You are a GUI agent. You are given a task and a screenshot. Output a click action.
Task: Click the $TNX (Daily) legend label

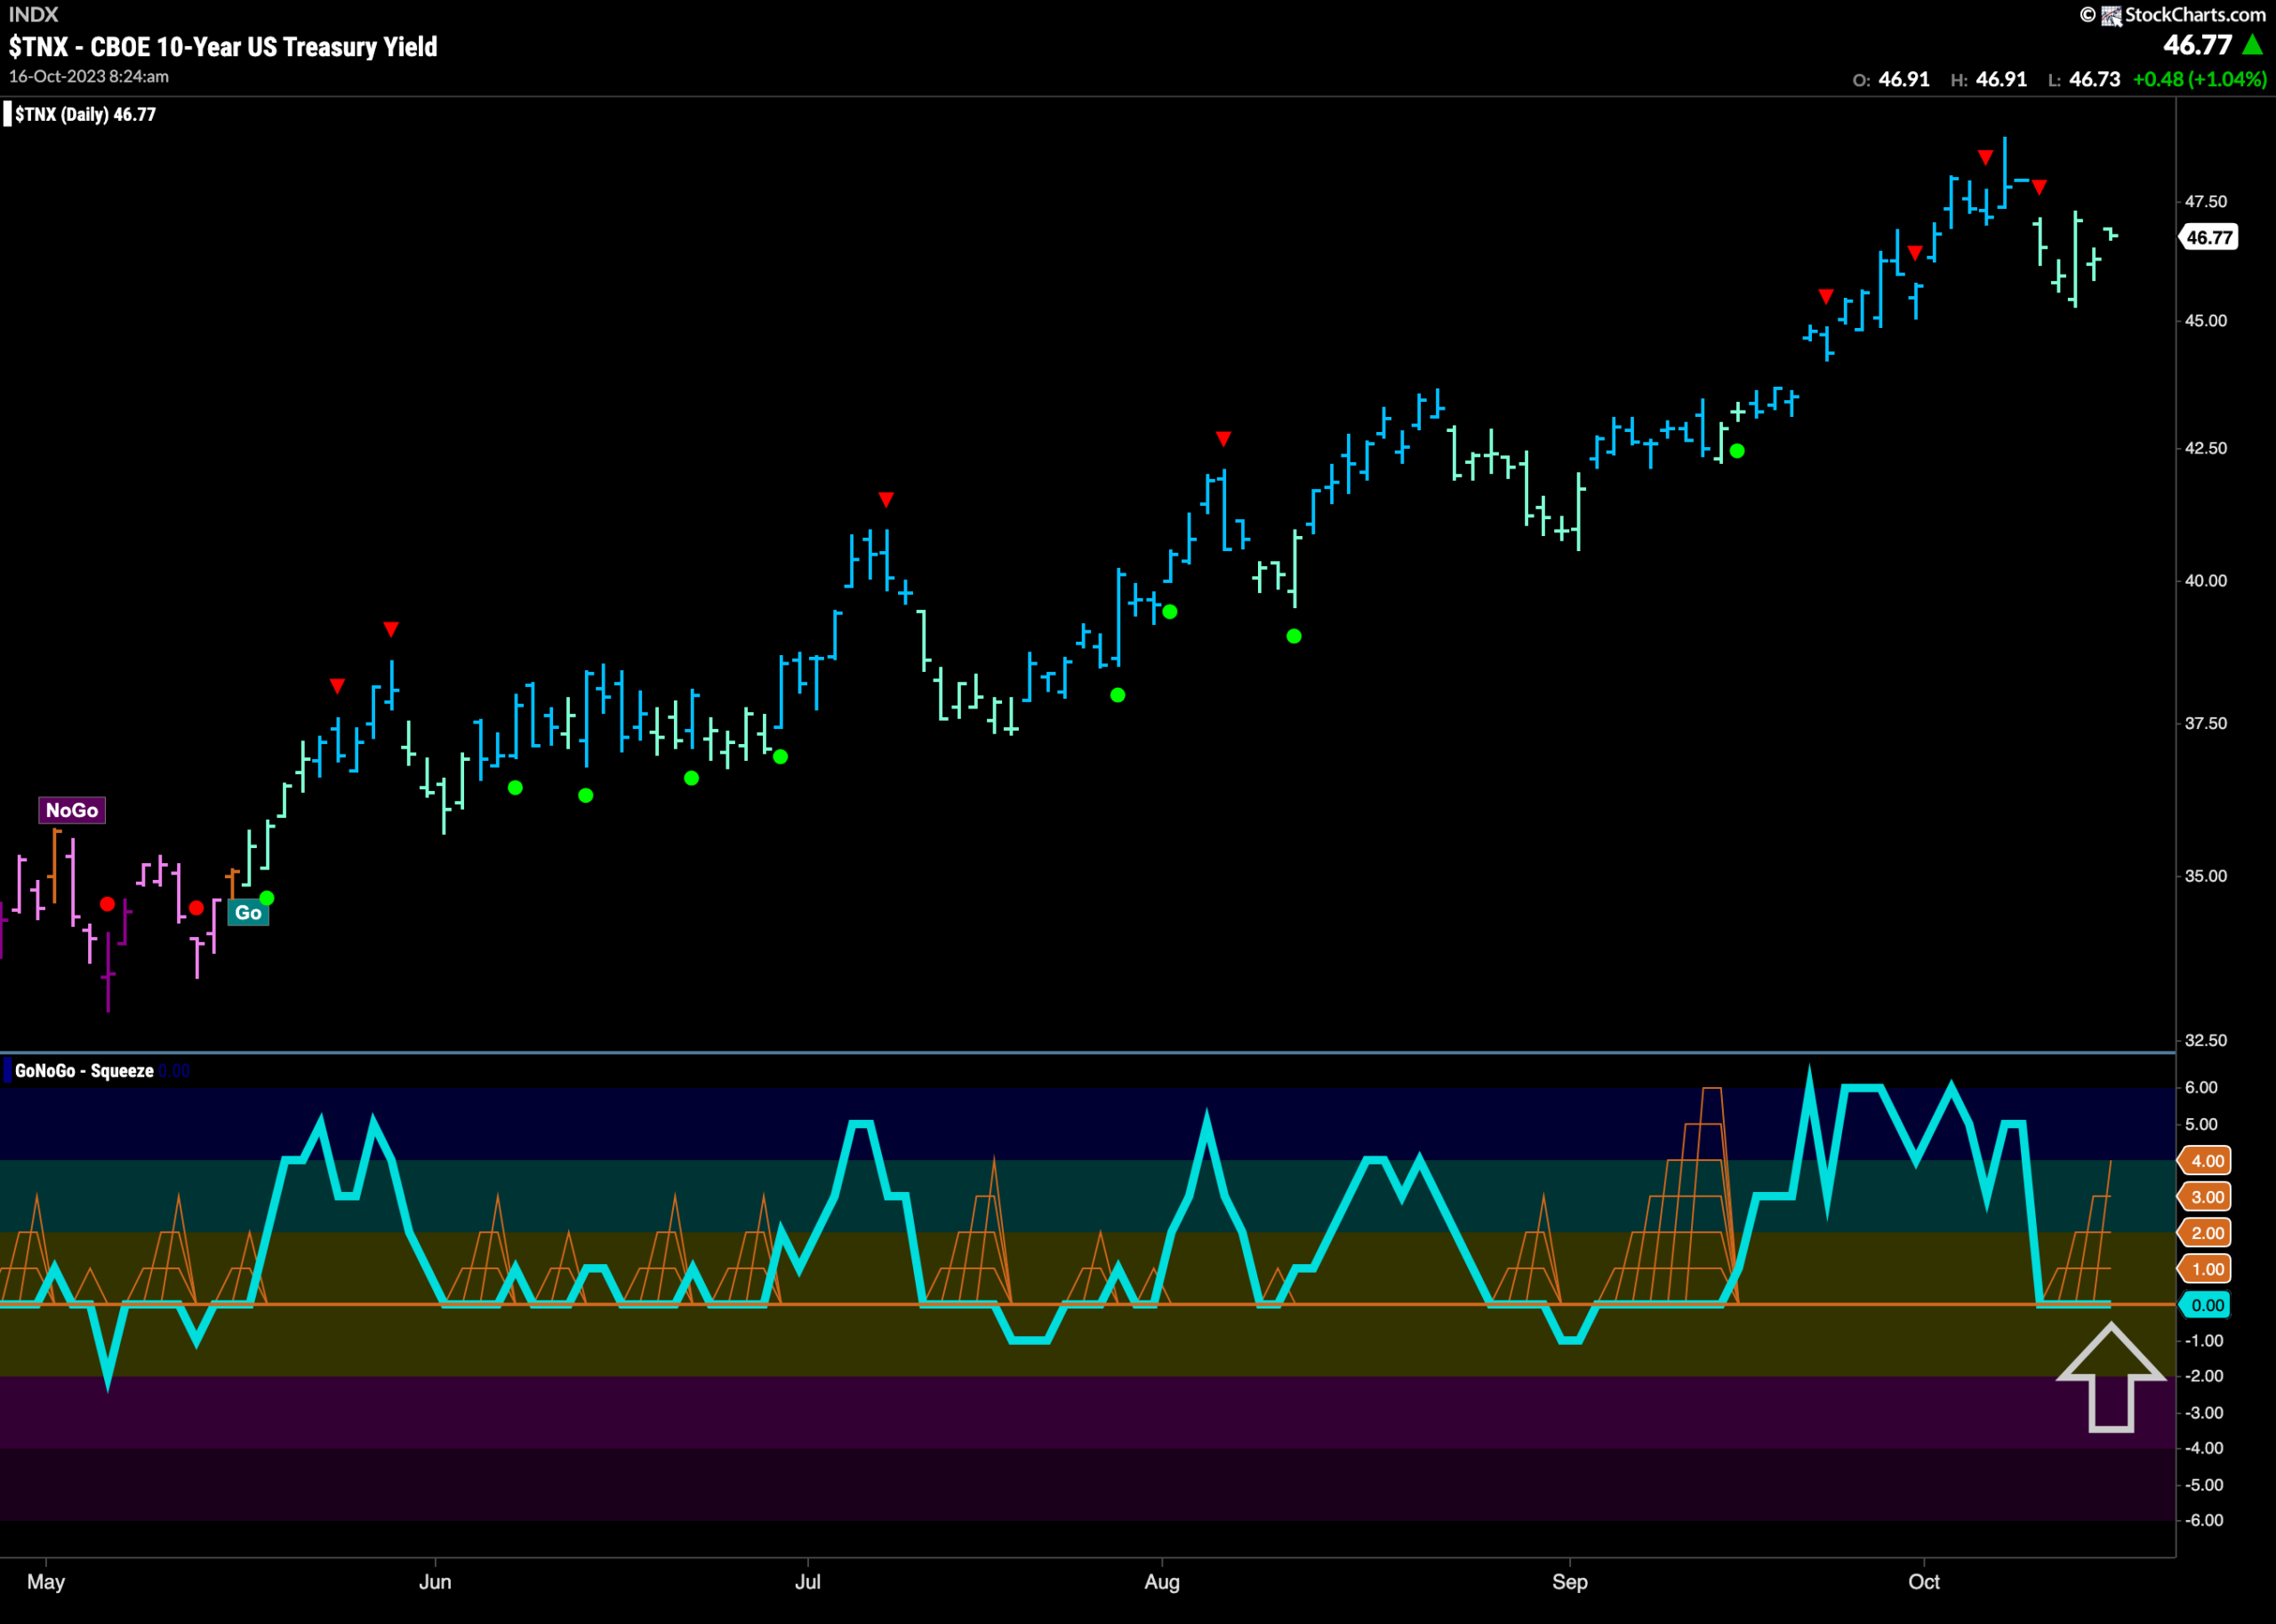(x=85, y=114)
